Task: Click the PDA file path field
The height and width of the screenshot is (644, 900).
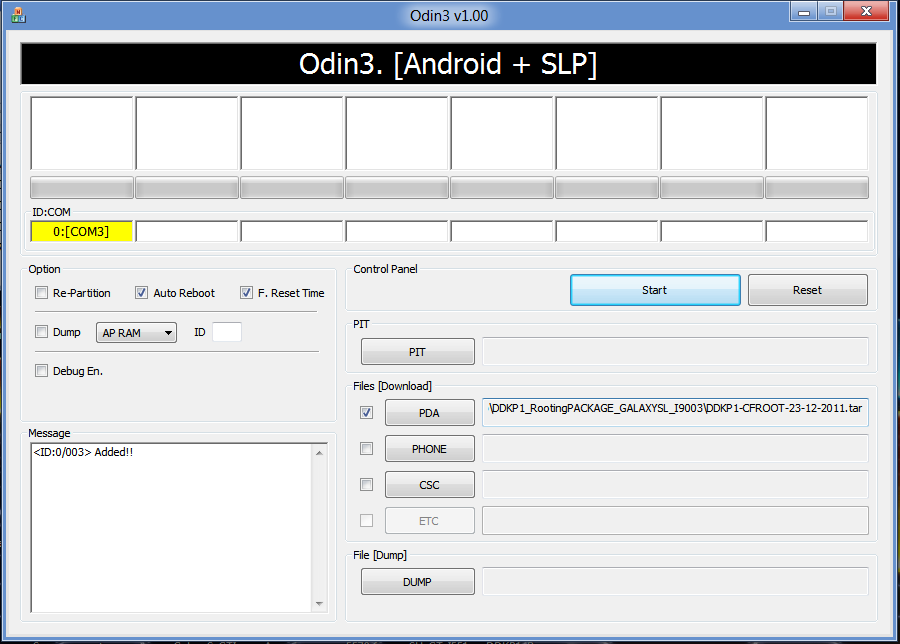Action: click(675, 412)
